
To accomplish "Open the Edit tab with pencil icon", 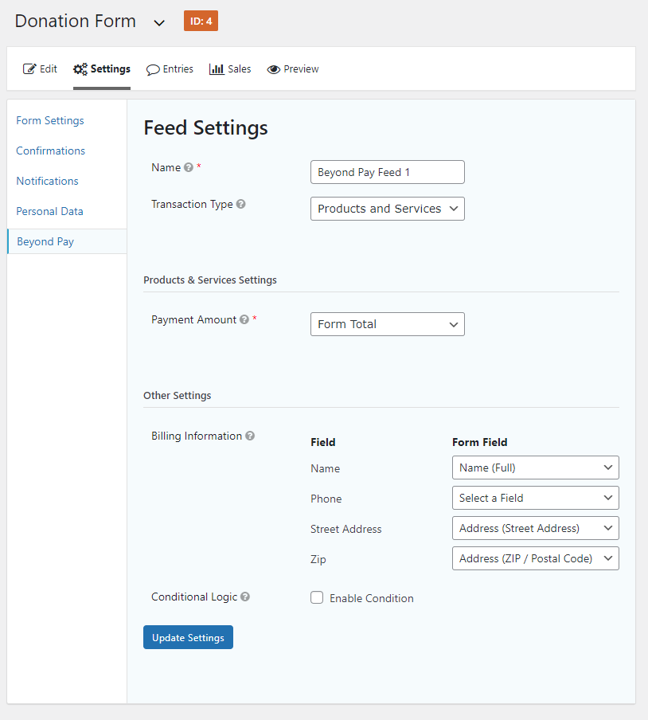I will (40, 69).
